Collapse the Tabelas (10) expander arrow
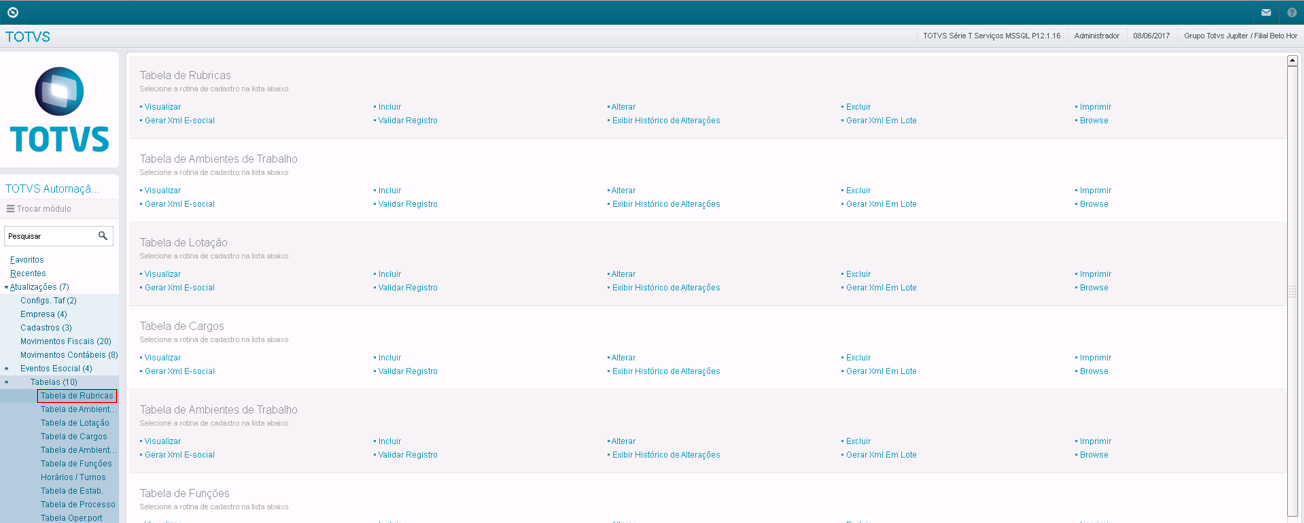The height and width of the screenshot is (523, 1304). [6, 382]
